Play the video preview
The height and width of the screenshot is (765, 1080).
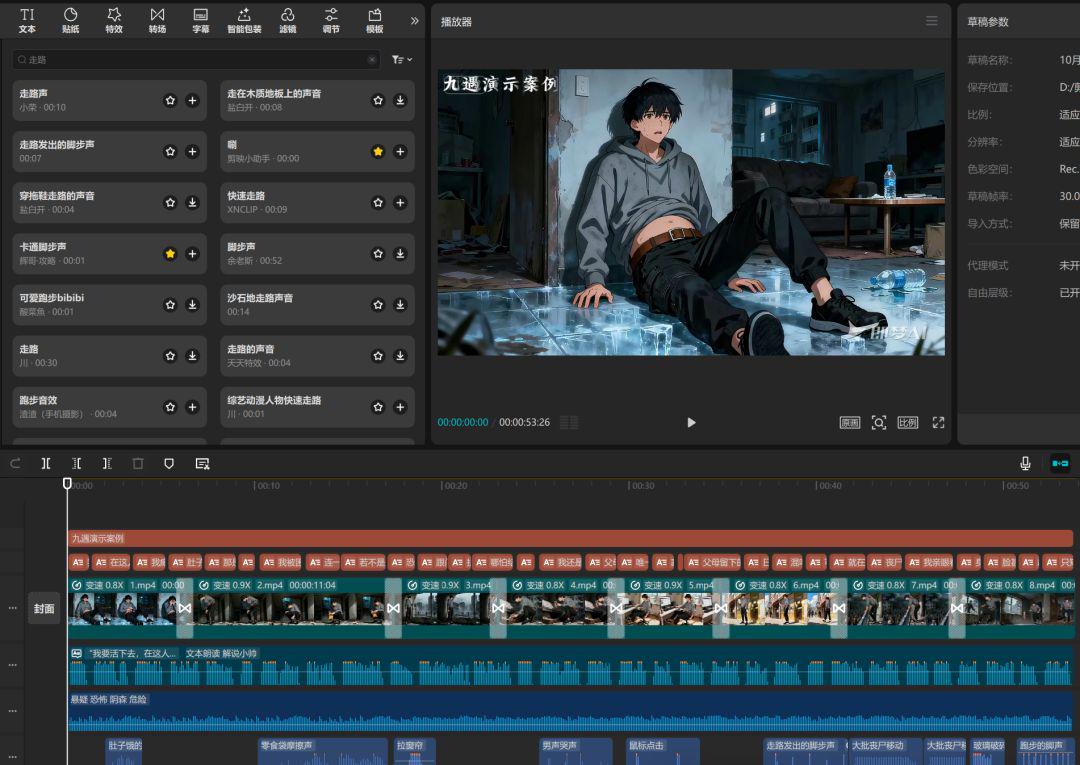point(691,422)
